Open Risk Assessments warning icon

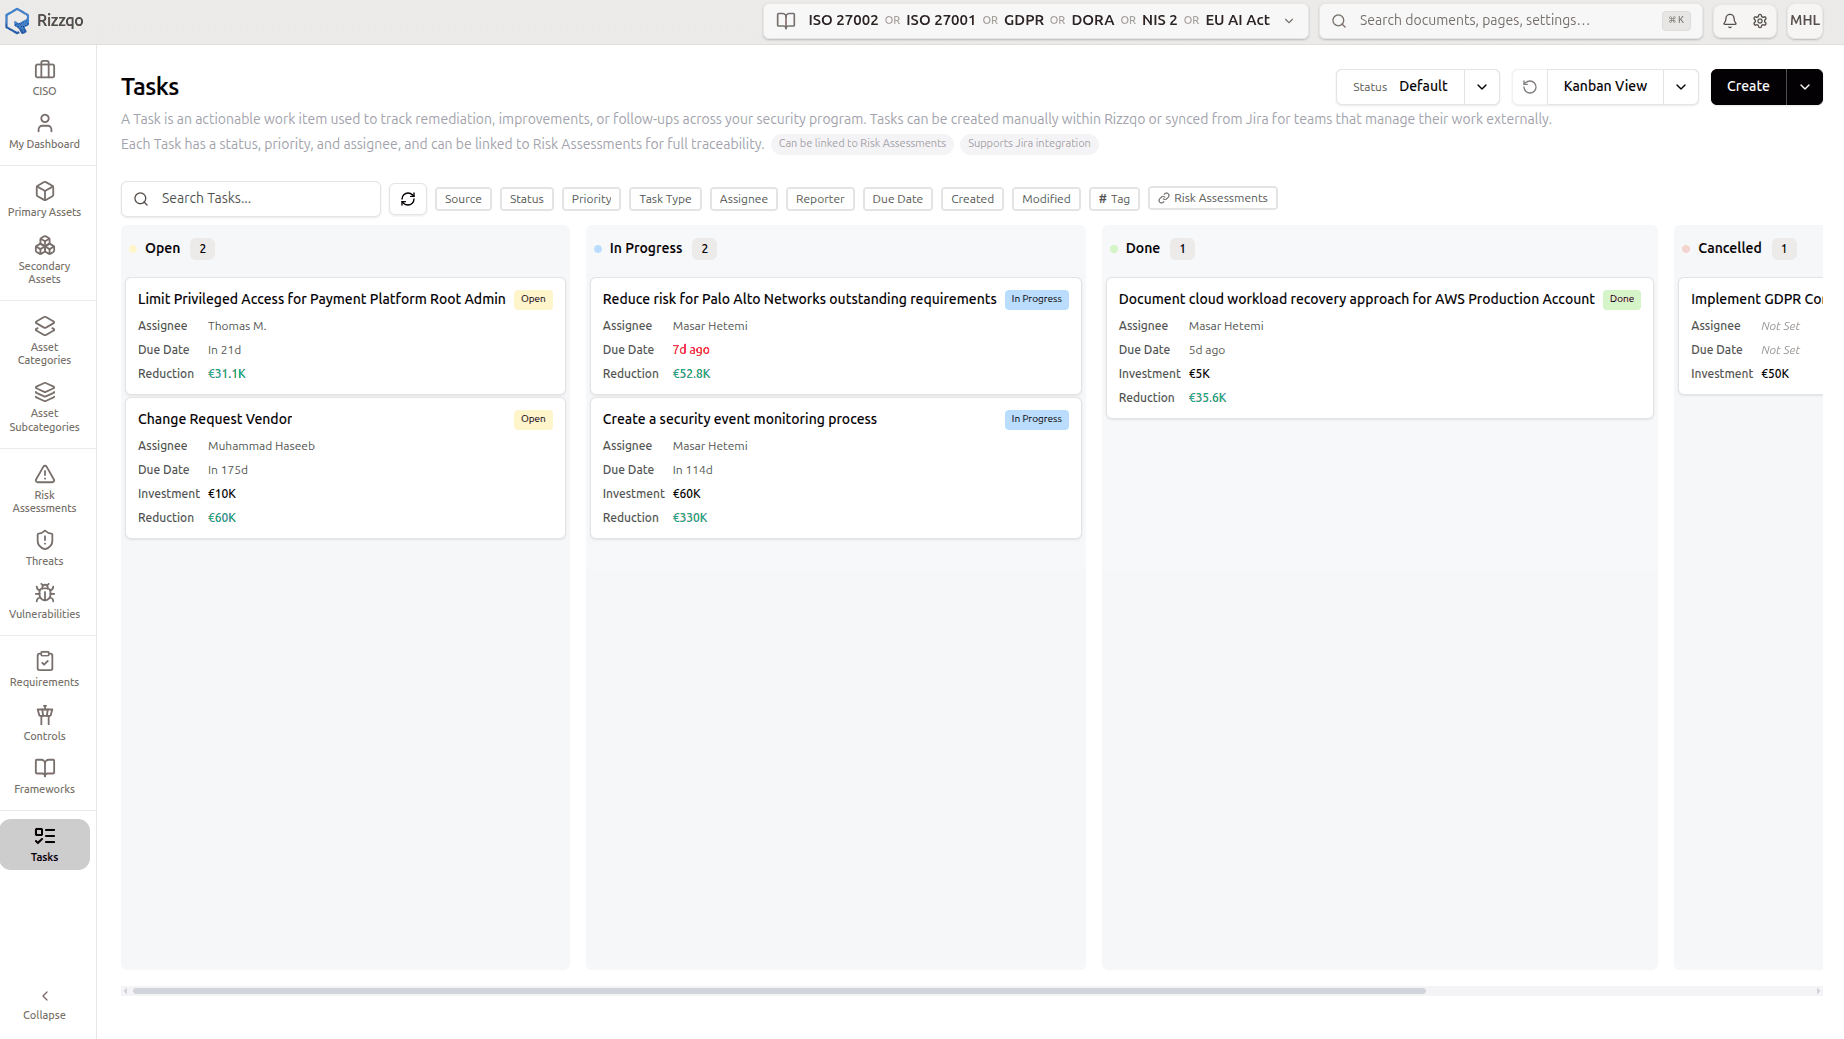(x=45, y=474)
